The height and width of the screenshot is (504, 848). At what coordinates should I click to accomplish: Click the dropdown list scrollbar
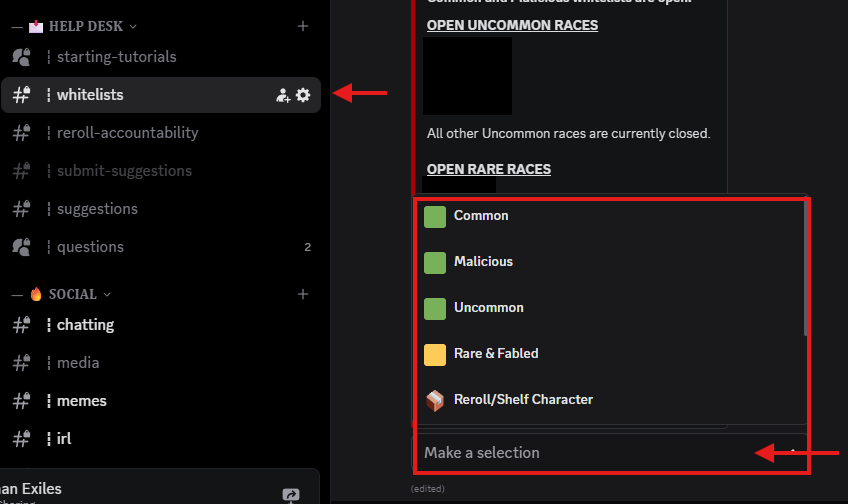click(805, 268)
